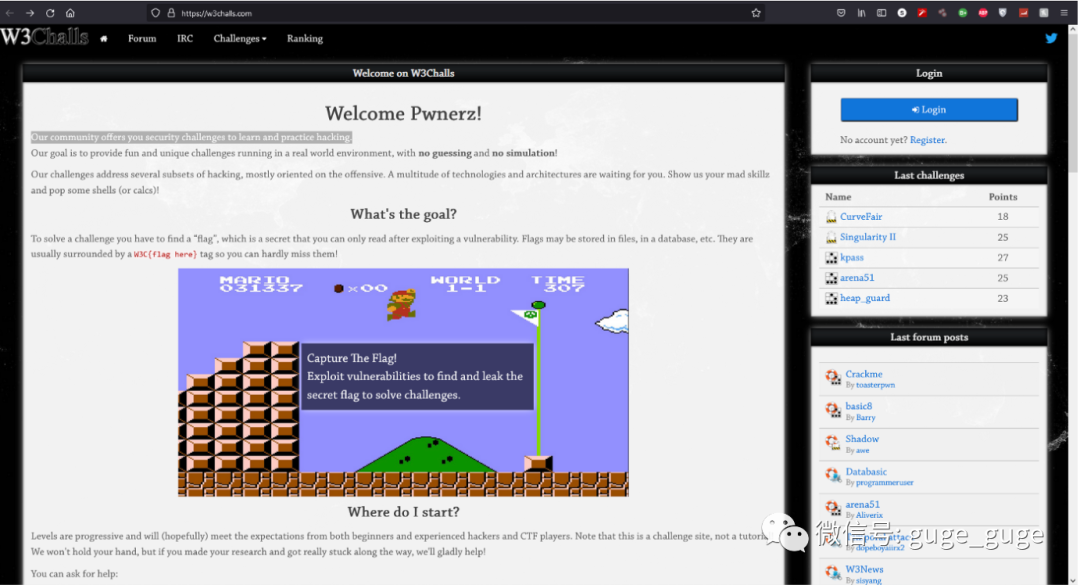Click the red pickaxe extension icon
The image size is (1080, 585).
[922, 13]
